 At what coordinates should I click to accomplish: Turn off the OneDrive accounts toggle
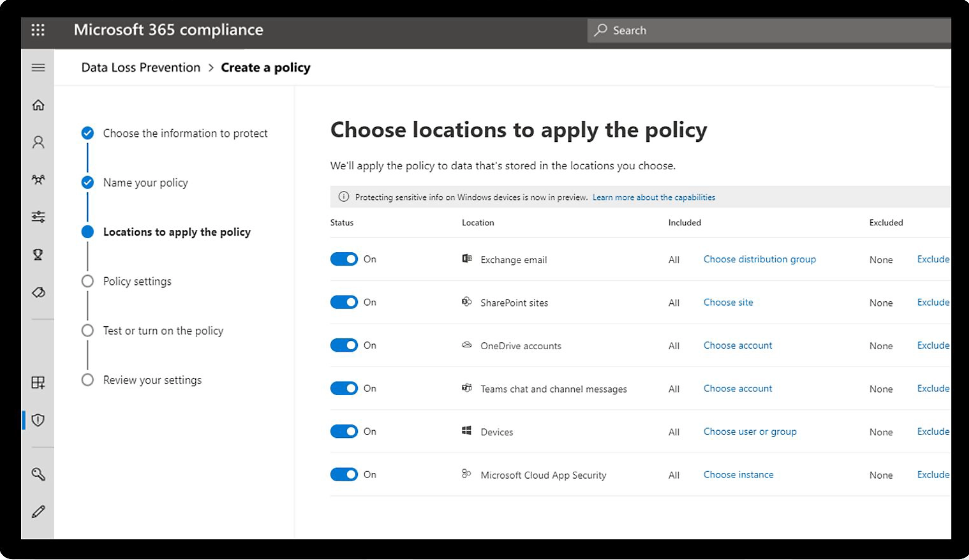click(344, 345)
